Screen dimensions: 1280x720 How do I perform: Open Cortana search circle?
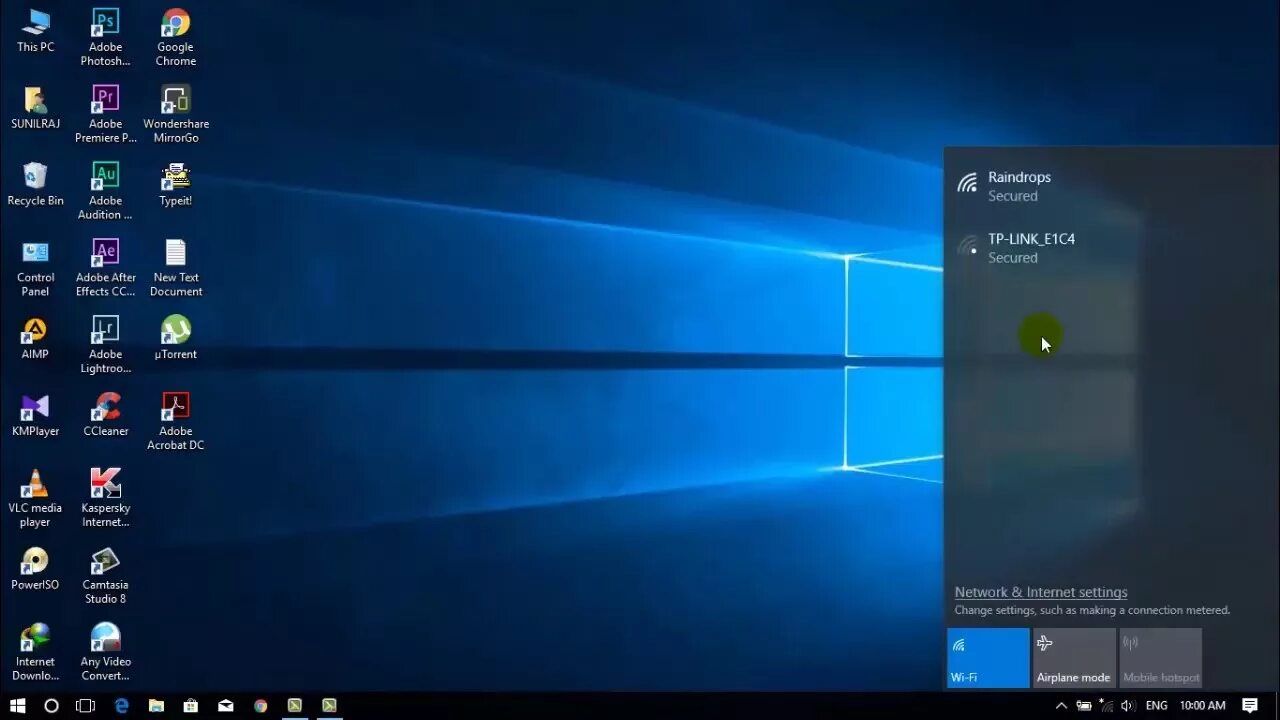pyautogui.click(x=51, y=706)
